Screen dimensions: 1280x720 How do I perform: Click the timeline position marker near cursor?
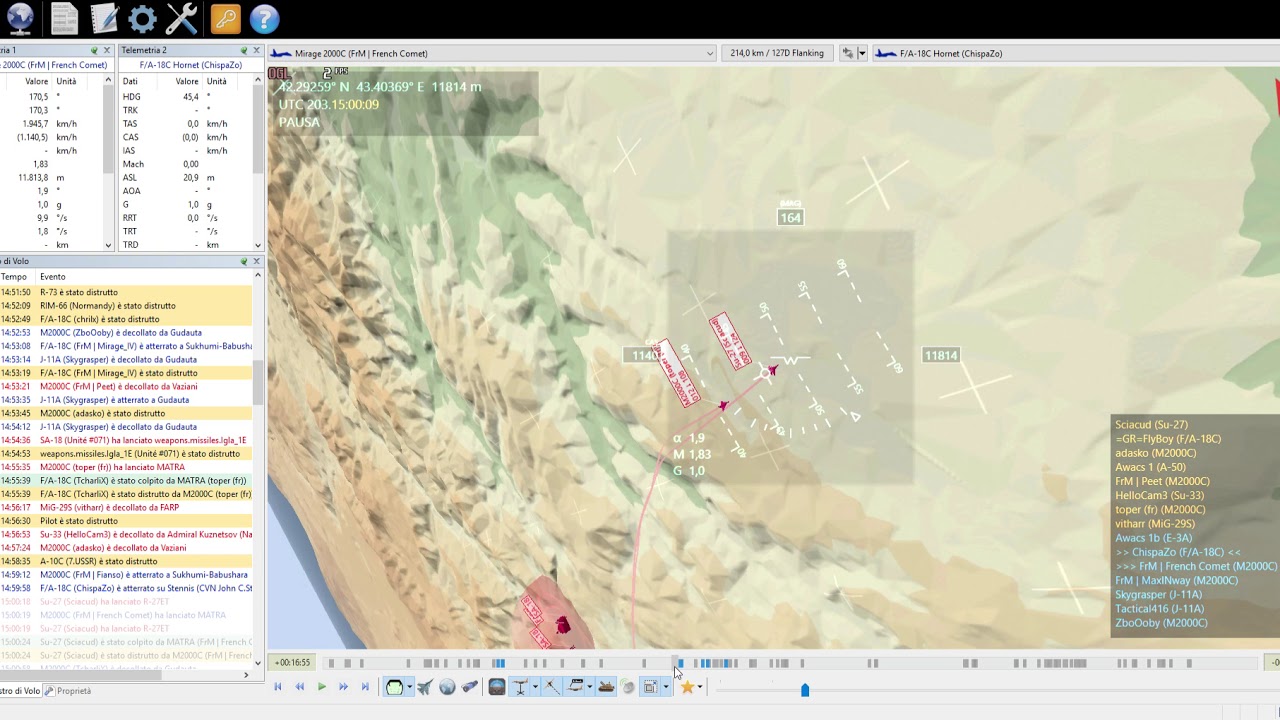click(676, 662)
